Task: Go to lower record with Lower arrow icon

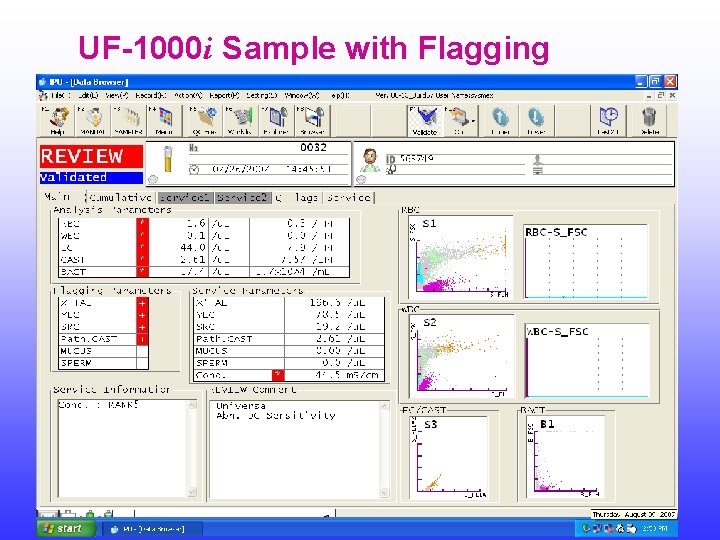Action: [x=536, y=120]
